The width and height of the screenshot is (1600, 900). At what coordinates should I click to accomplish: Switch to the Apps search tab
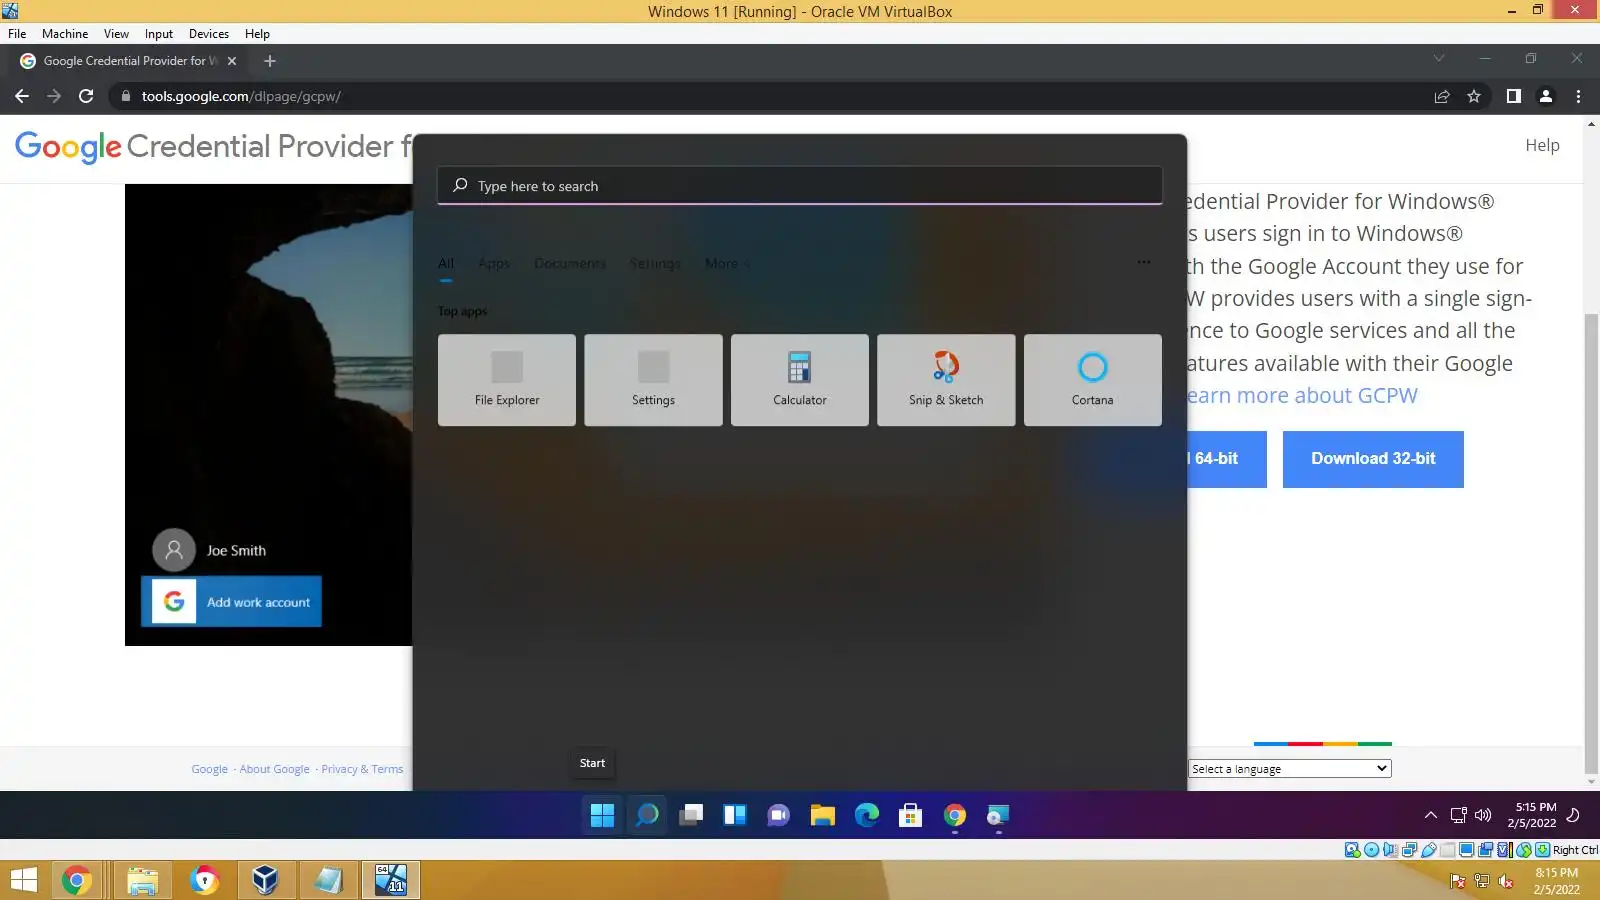coord(494,264)
